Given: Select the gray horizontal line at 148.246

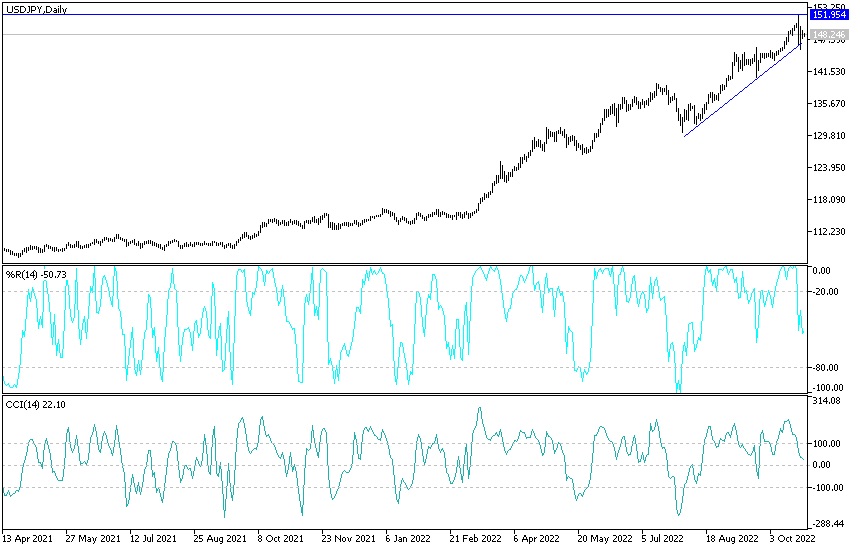Looking at the screenshot, I should tap(405, 35).
